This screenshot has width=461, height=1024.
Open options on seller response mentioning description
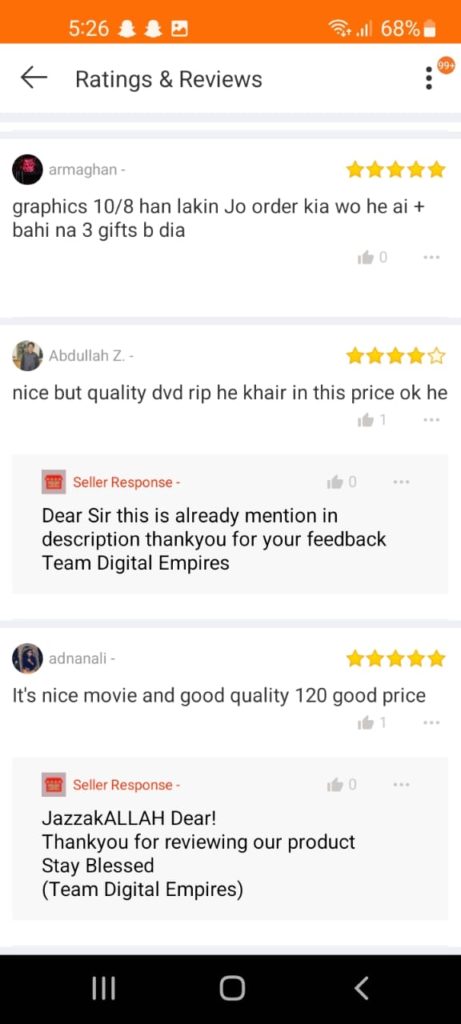pos(401,483)
